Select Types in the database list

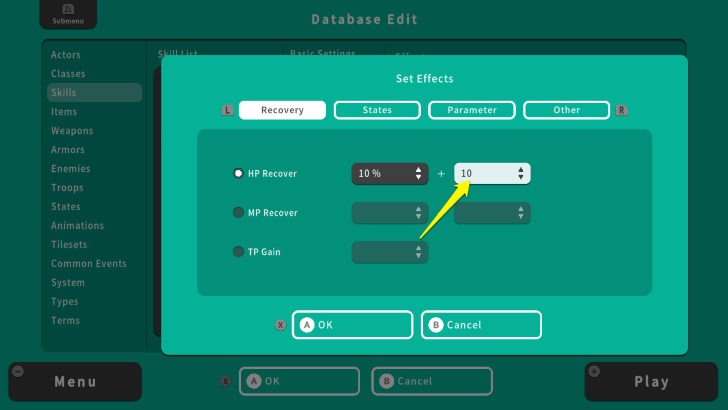click(65, 302)
